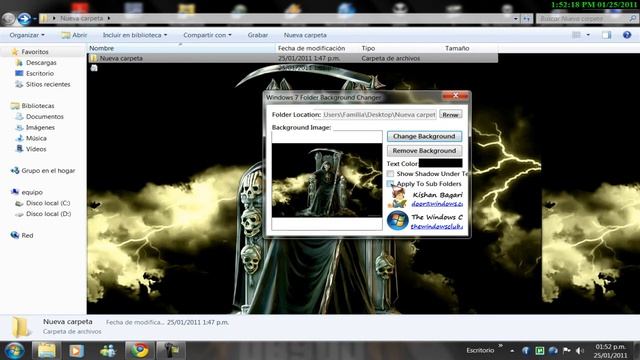Open the black Text Color swatch
This screenshot has height=360, width=640.
[x=440, y=163]
